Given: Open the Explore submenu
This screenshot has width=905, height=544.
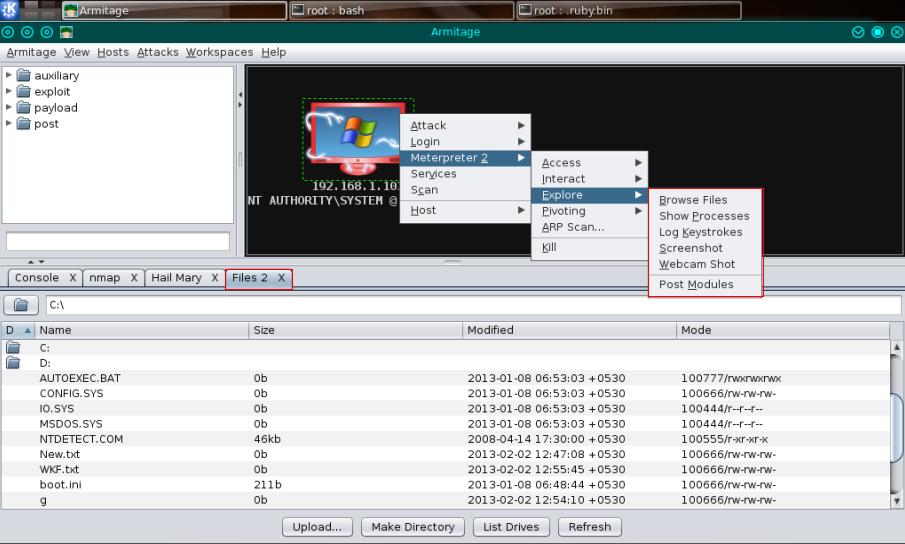Looking at the screenshot, I should coord(589,195).
